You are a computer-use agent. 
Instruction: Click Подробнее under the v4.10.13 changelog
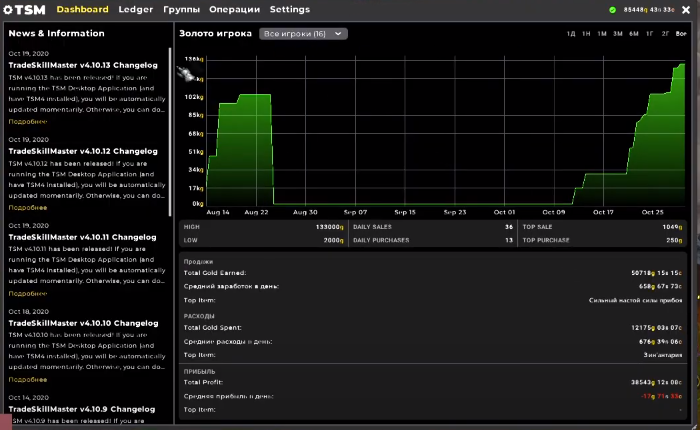(x=28, y=121)
